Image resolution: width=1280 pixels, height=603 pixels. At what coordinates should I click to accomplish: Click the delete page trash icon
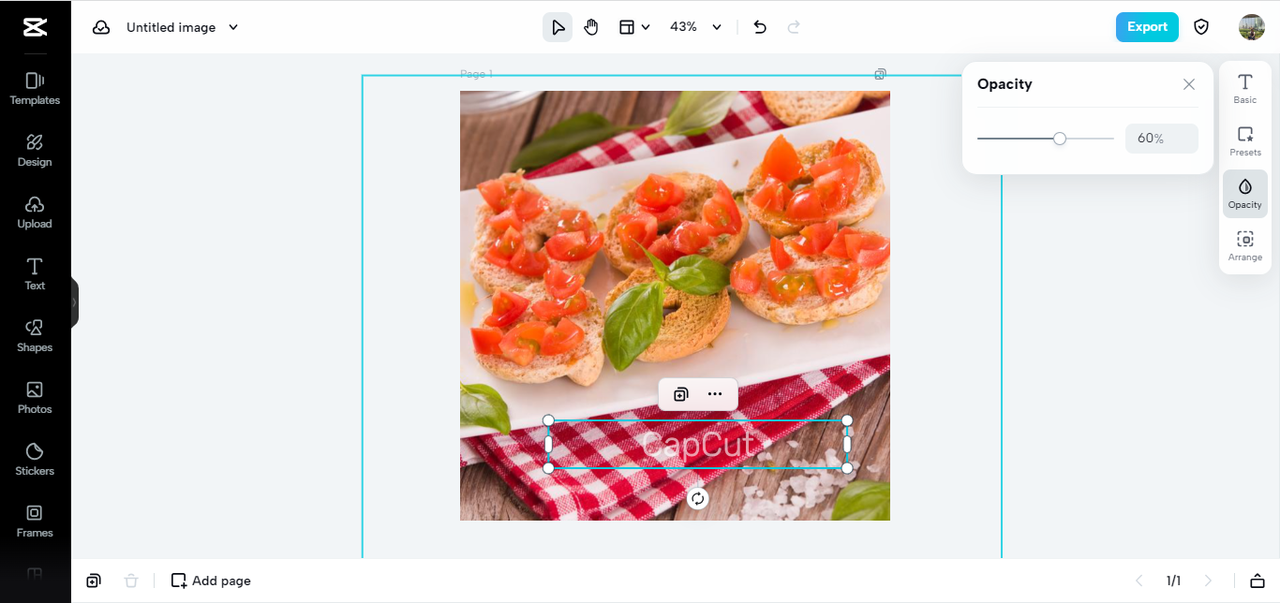(x=131, y=581)
